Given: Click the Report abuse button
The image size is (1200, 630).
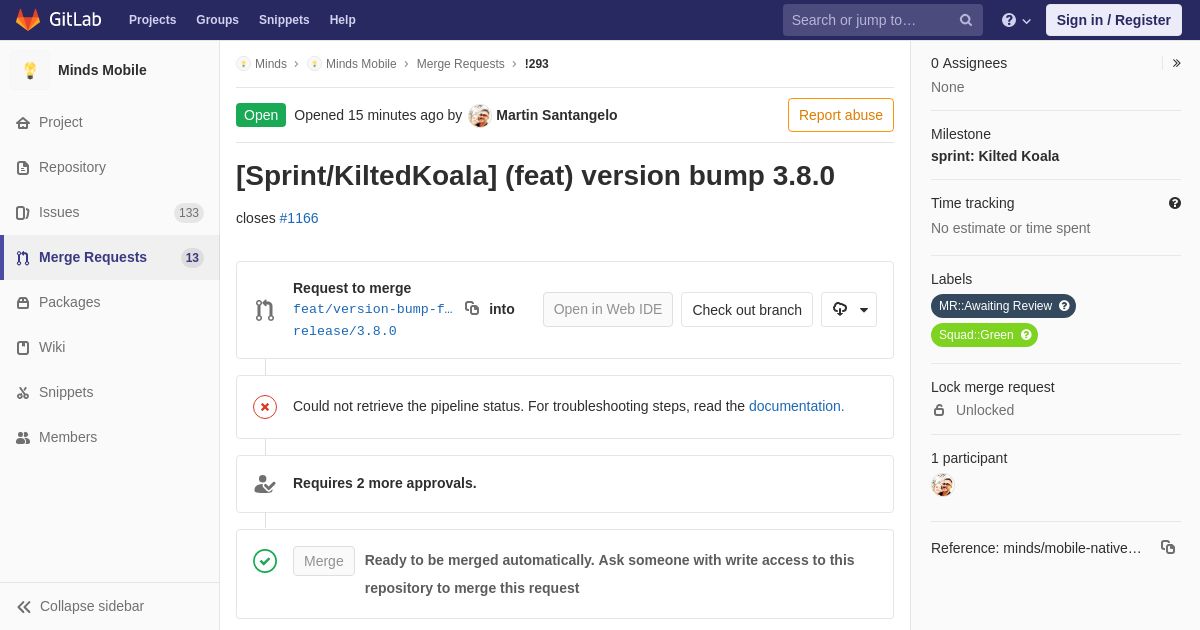Looking at the screenshot, I should click(840, 115).
